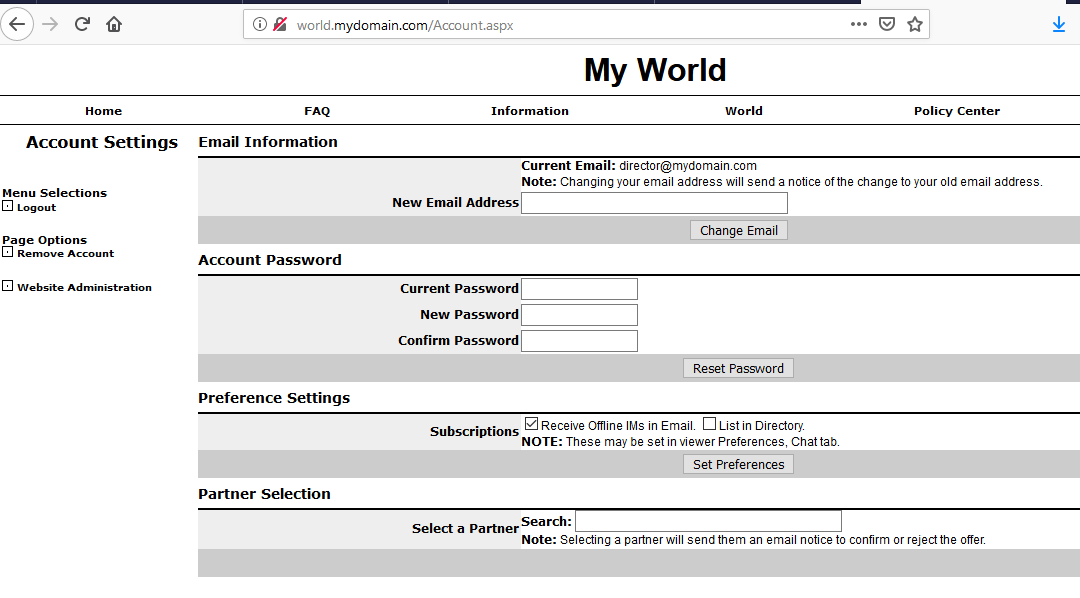Click the box icon beside Remove Account
This screenshot has height=598, width=1080.
pyautogui.click(x=8, y=252)
